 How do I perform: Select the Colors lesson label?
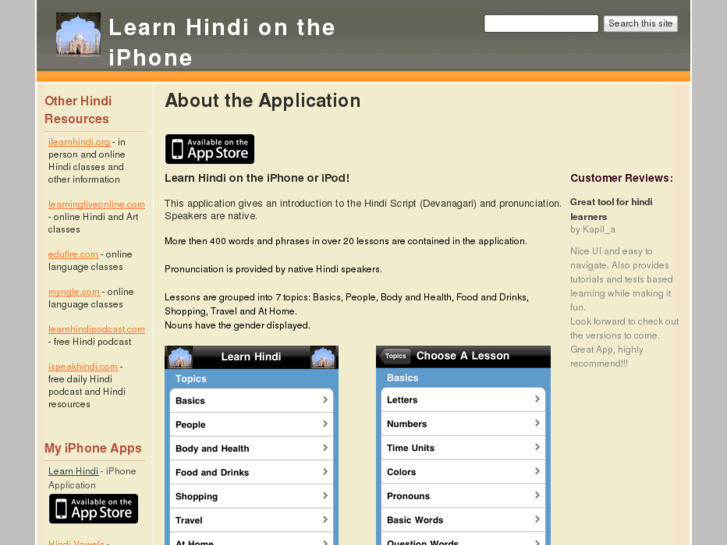(401, 472)
